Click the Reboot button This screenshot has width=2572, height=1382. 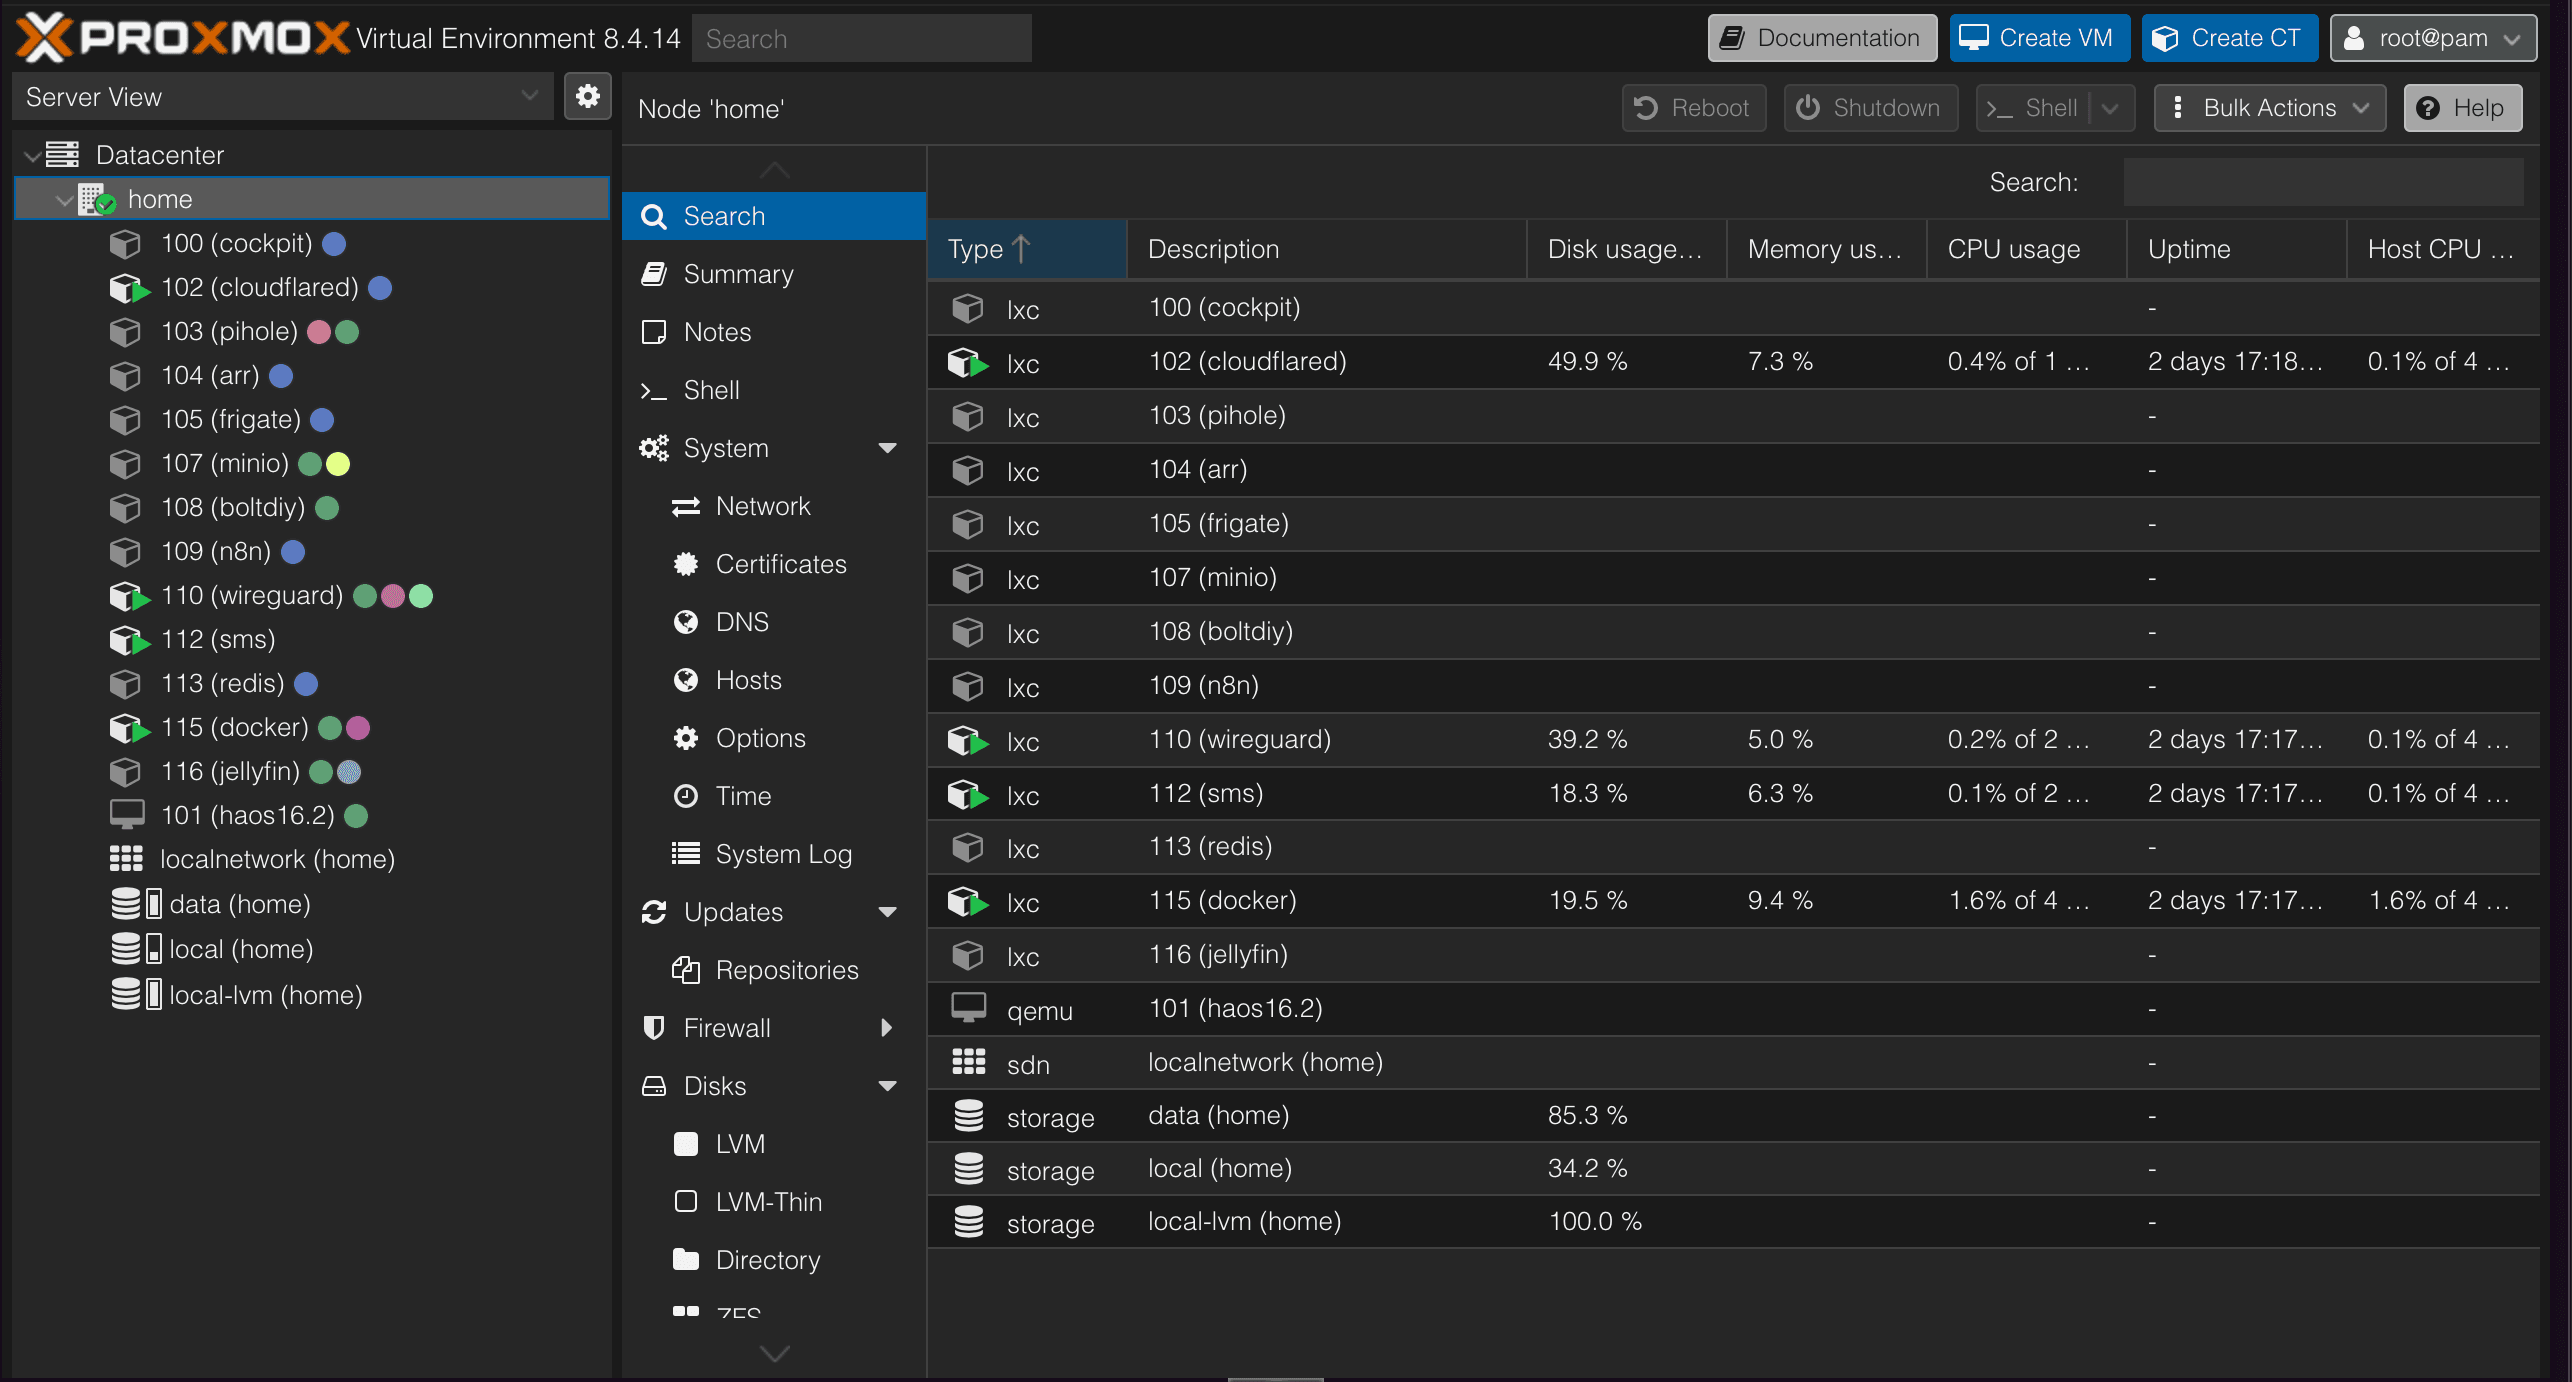click(x=1693, y=108)
